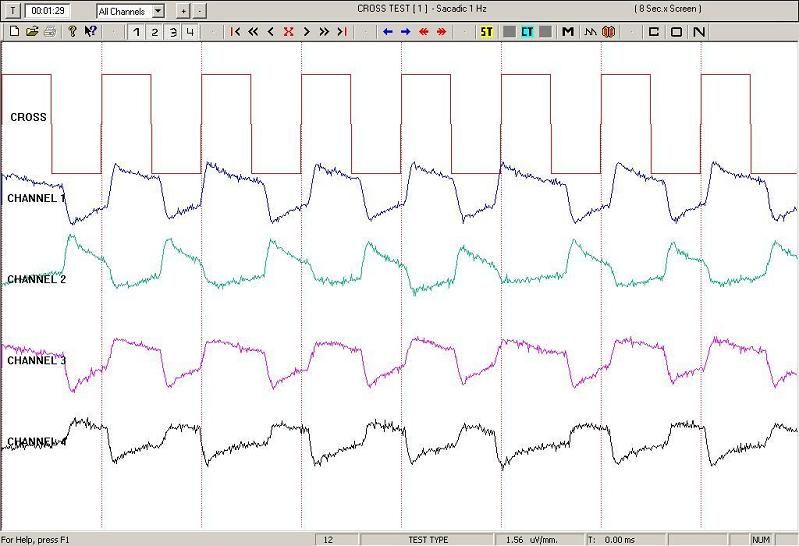This screenshot has height=546, width=799.
Task: Click 'For Help, press F1' status text
Action: pos(35,540)
